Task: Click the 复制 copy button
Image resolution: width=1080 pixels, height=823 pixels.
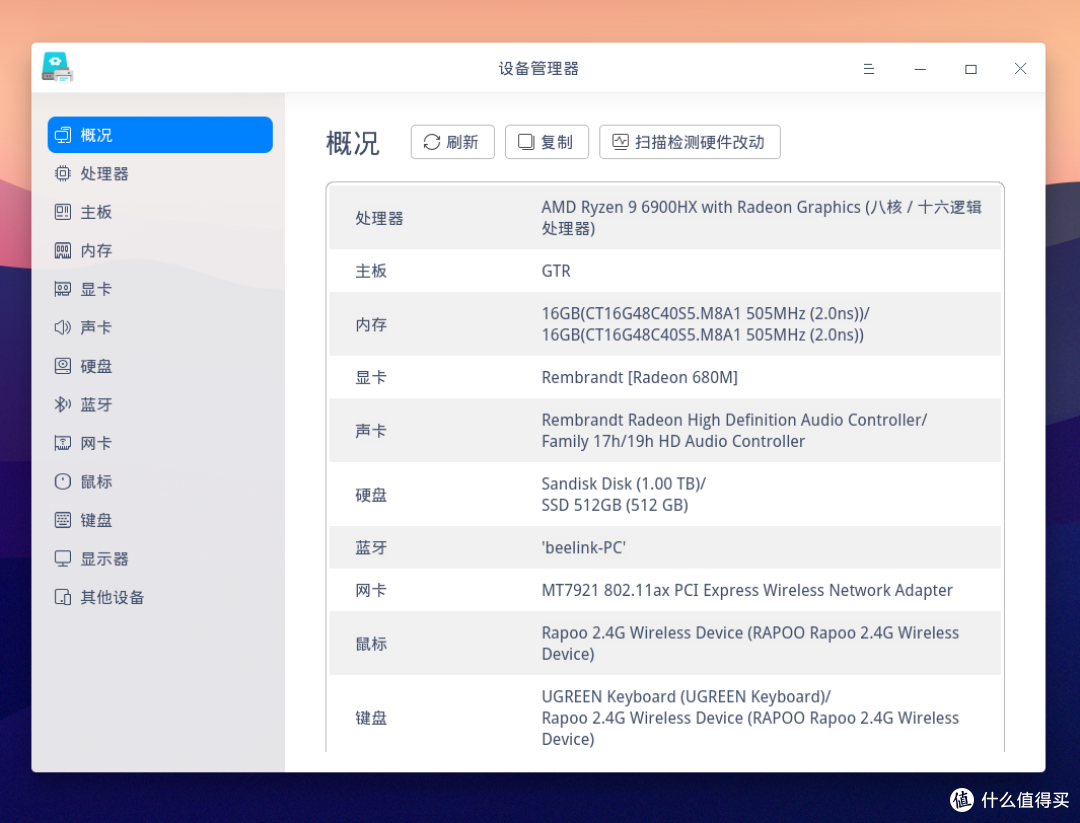Action: [547, 142]
